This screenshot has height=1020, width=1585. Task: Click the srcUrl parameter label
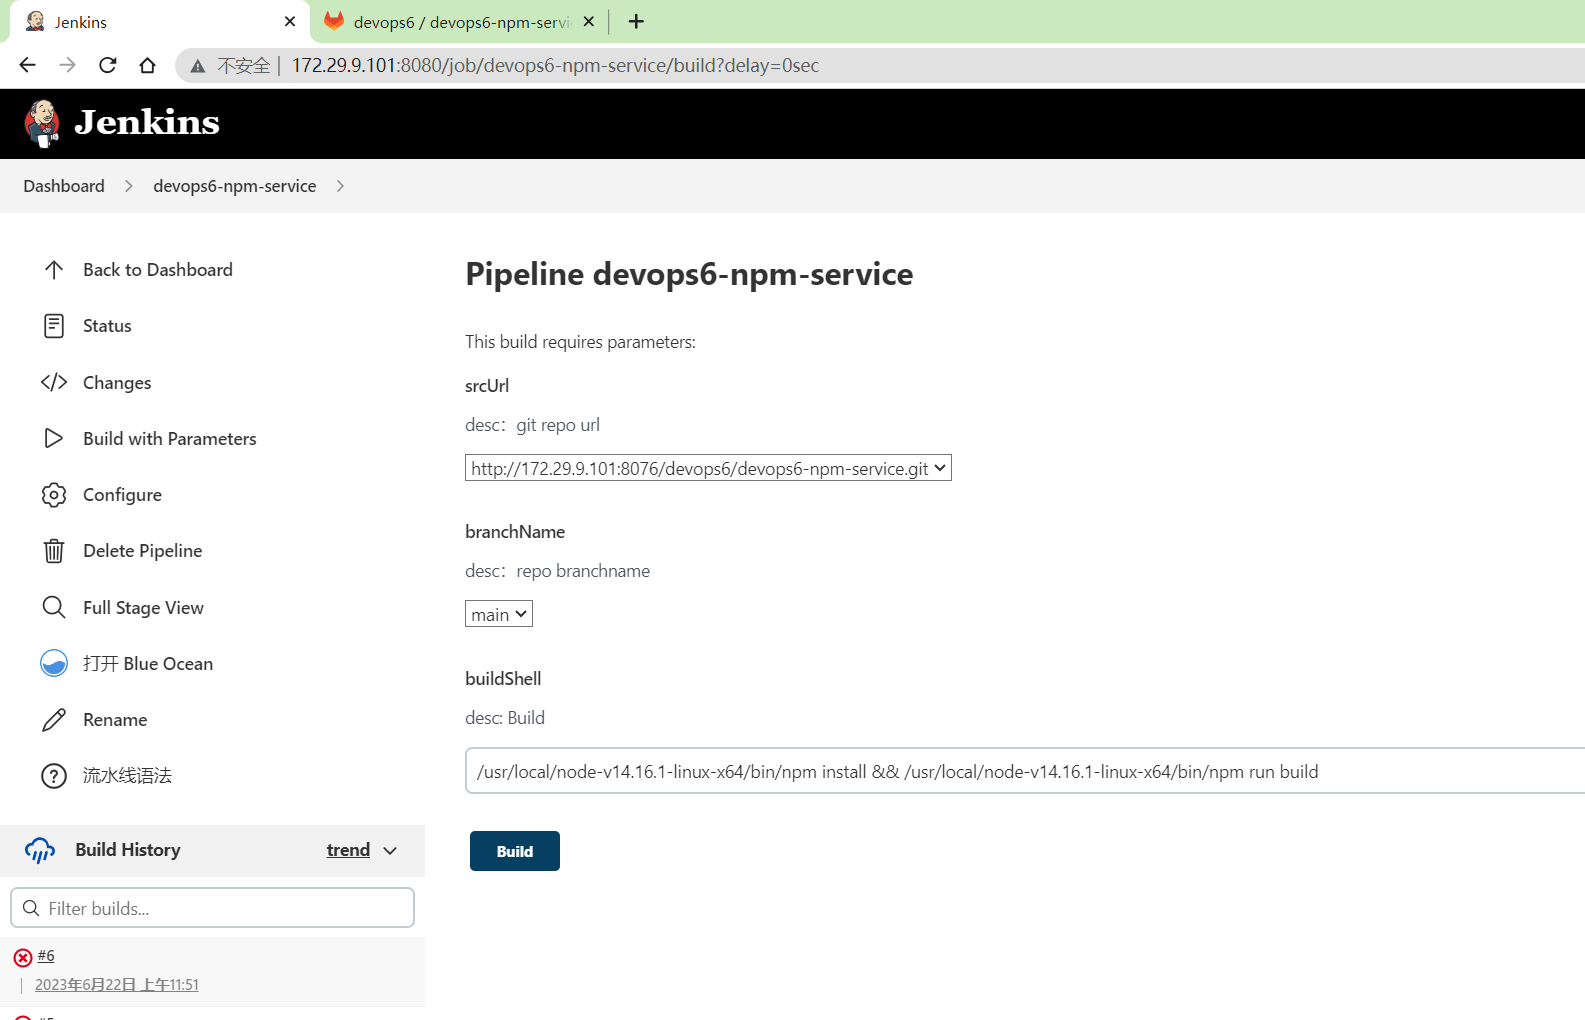click(x=487, y=386)
